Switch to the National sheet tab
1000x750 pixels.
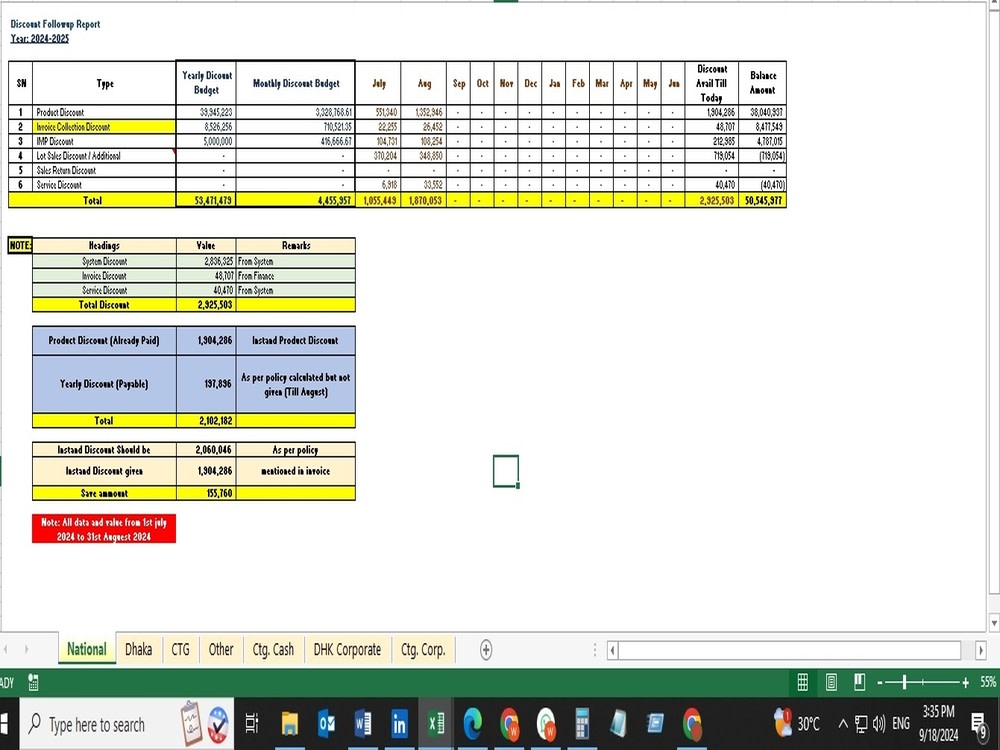coord(87,649)
